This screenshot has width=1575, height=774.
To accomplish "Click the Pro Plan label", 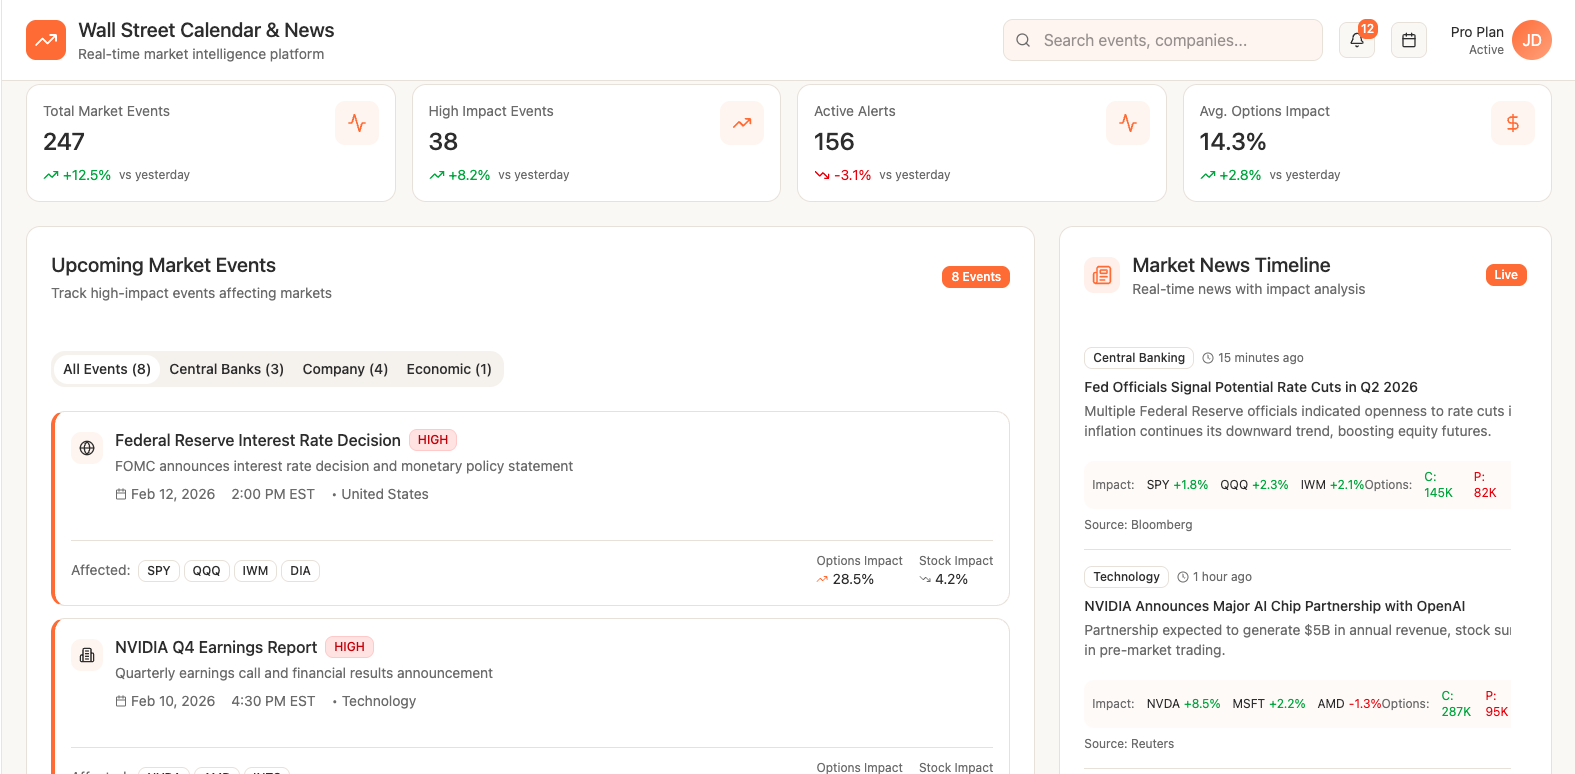I will coord(1477,32).
